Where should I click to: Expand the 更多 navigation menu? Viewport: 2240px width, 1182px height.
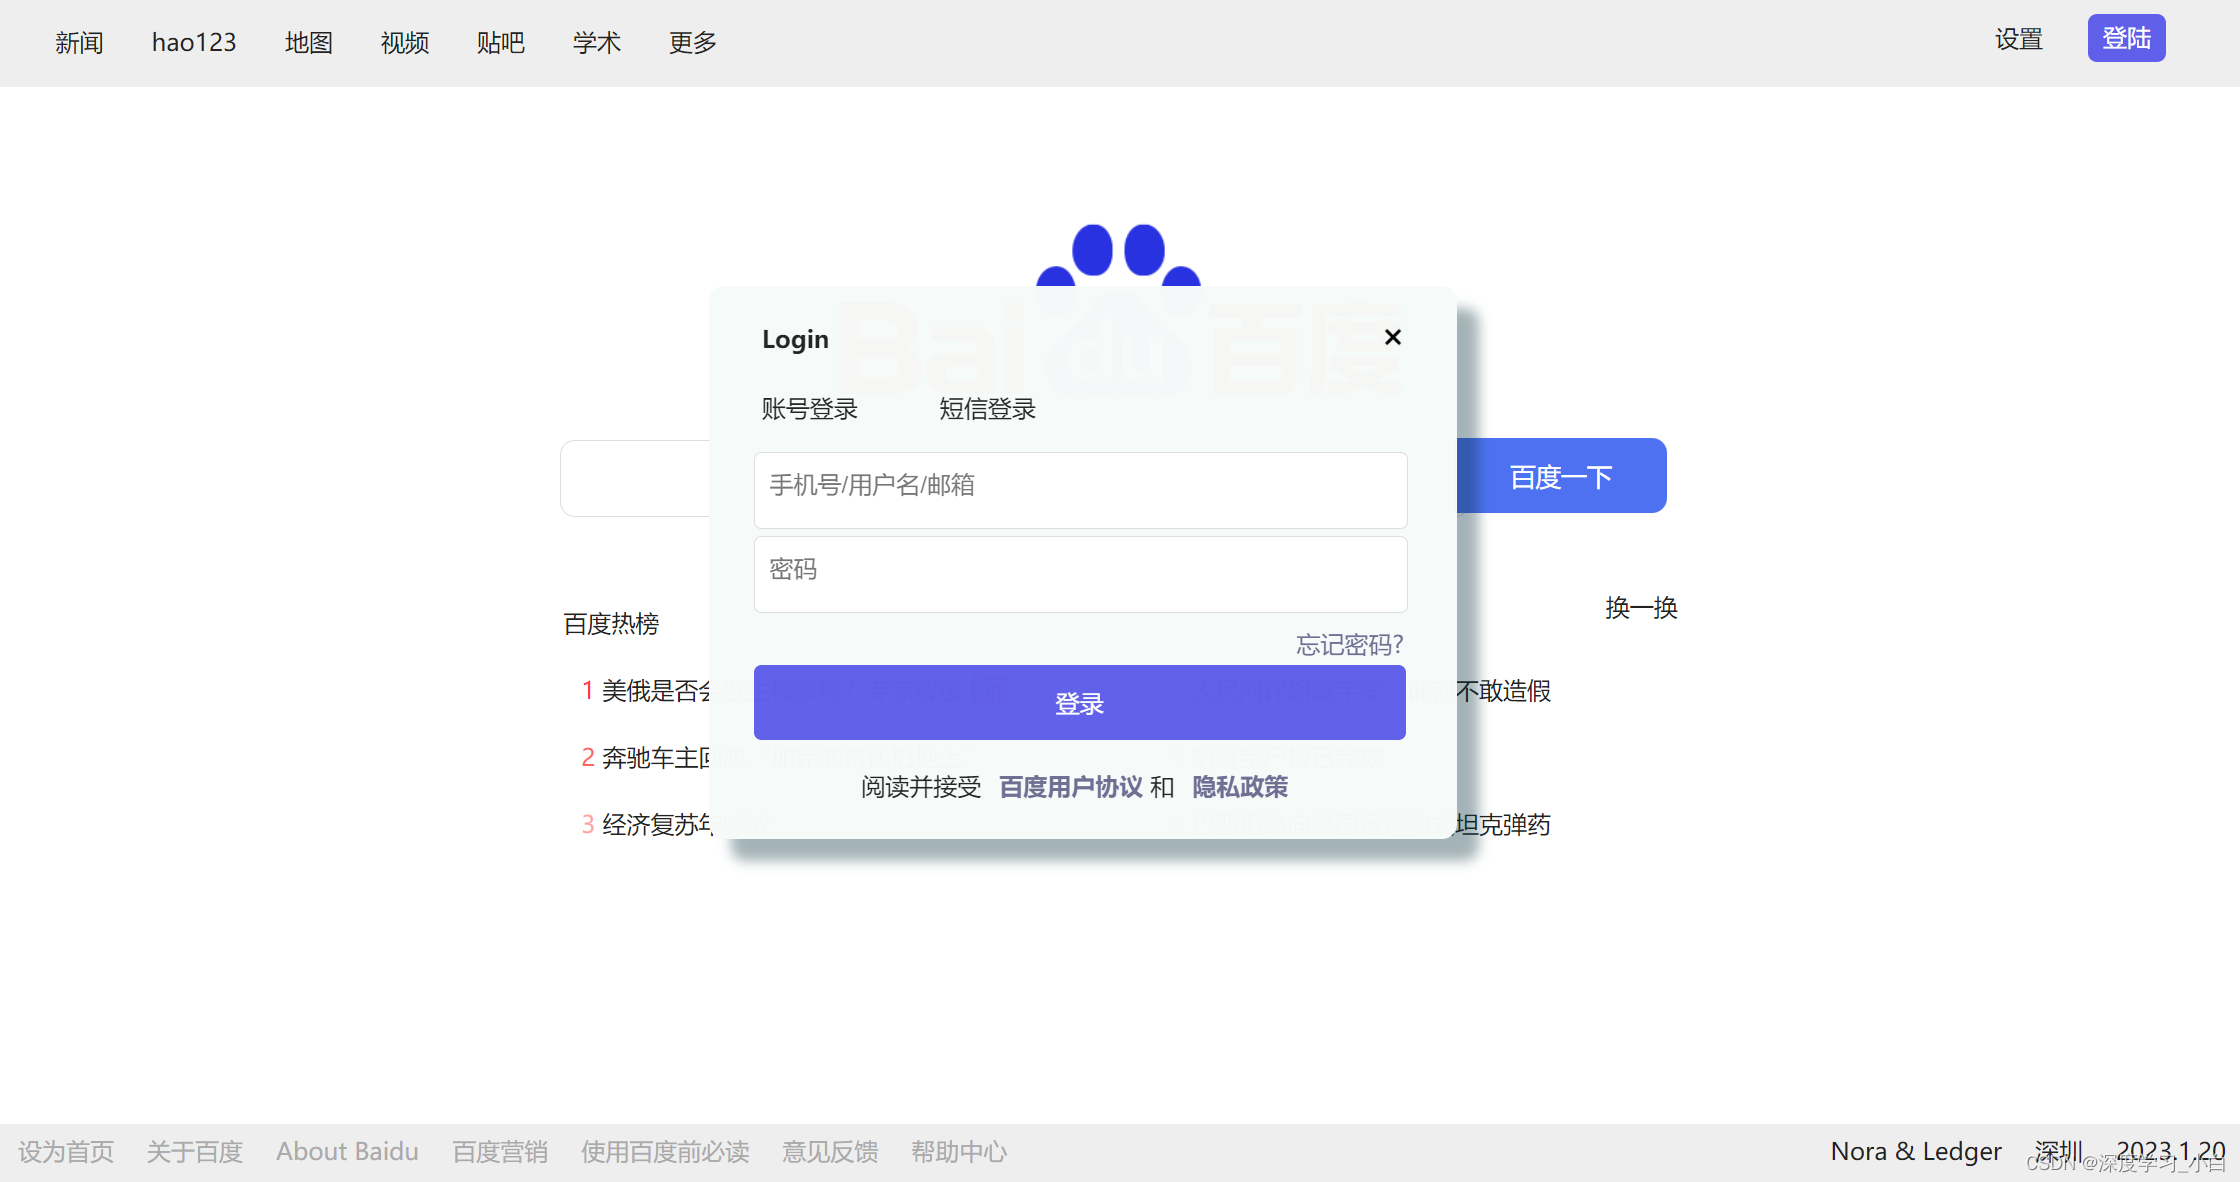(692, 43)
